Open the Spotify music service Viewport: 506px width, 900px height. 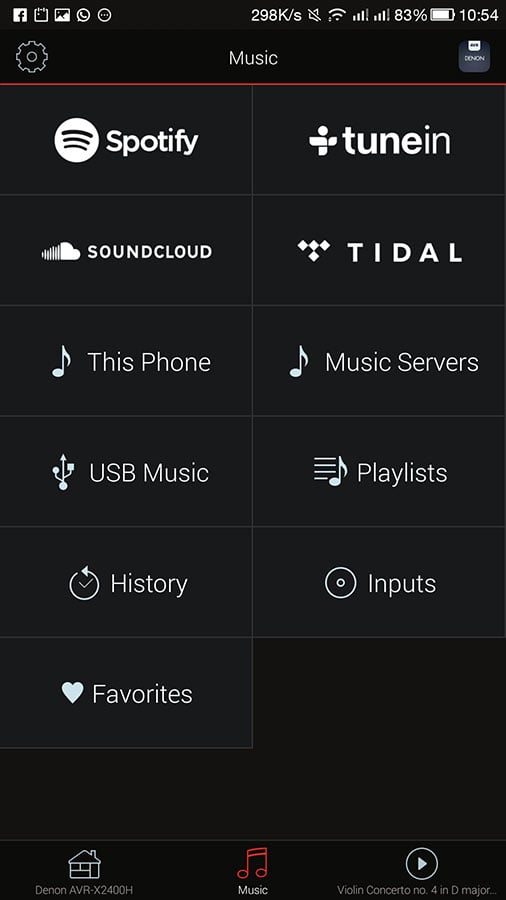(x=126, y=140)
